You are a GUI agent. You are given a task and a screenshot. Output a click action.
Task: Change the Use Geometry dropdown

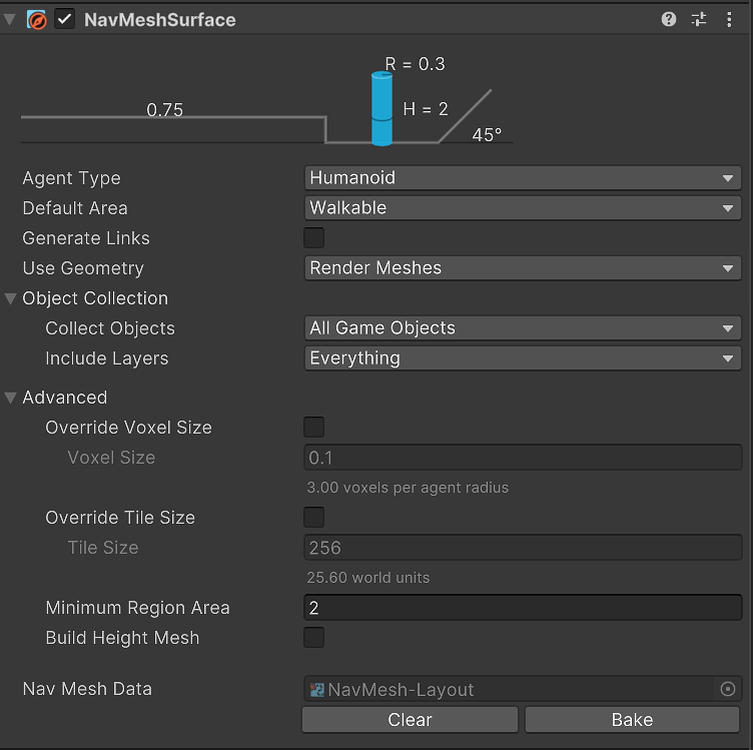coord(522,268)
